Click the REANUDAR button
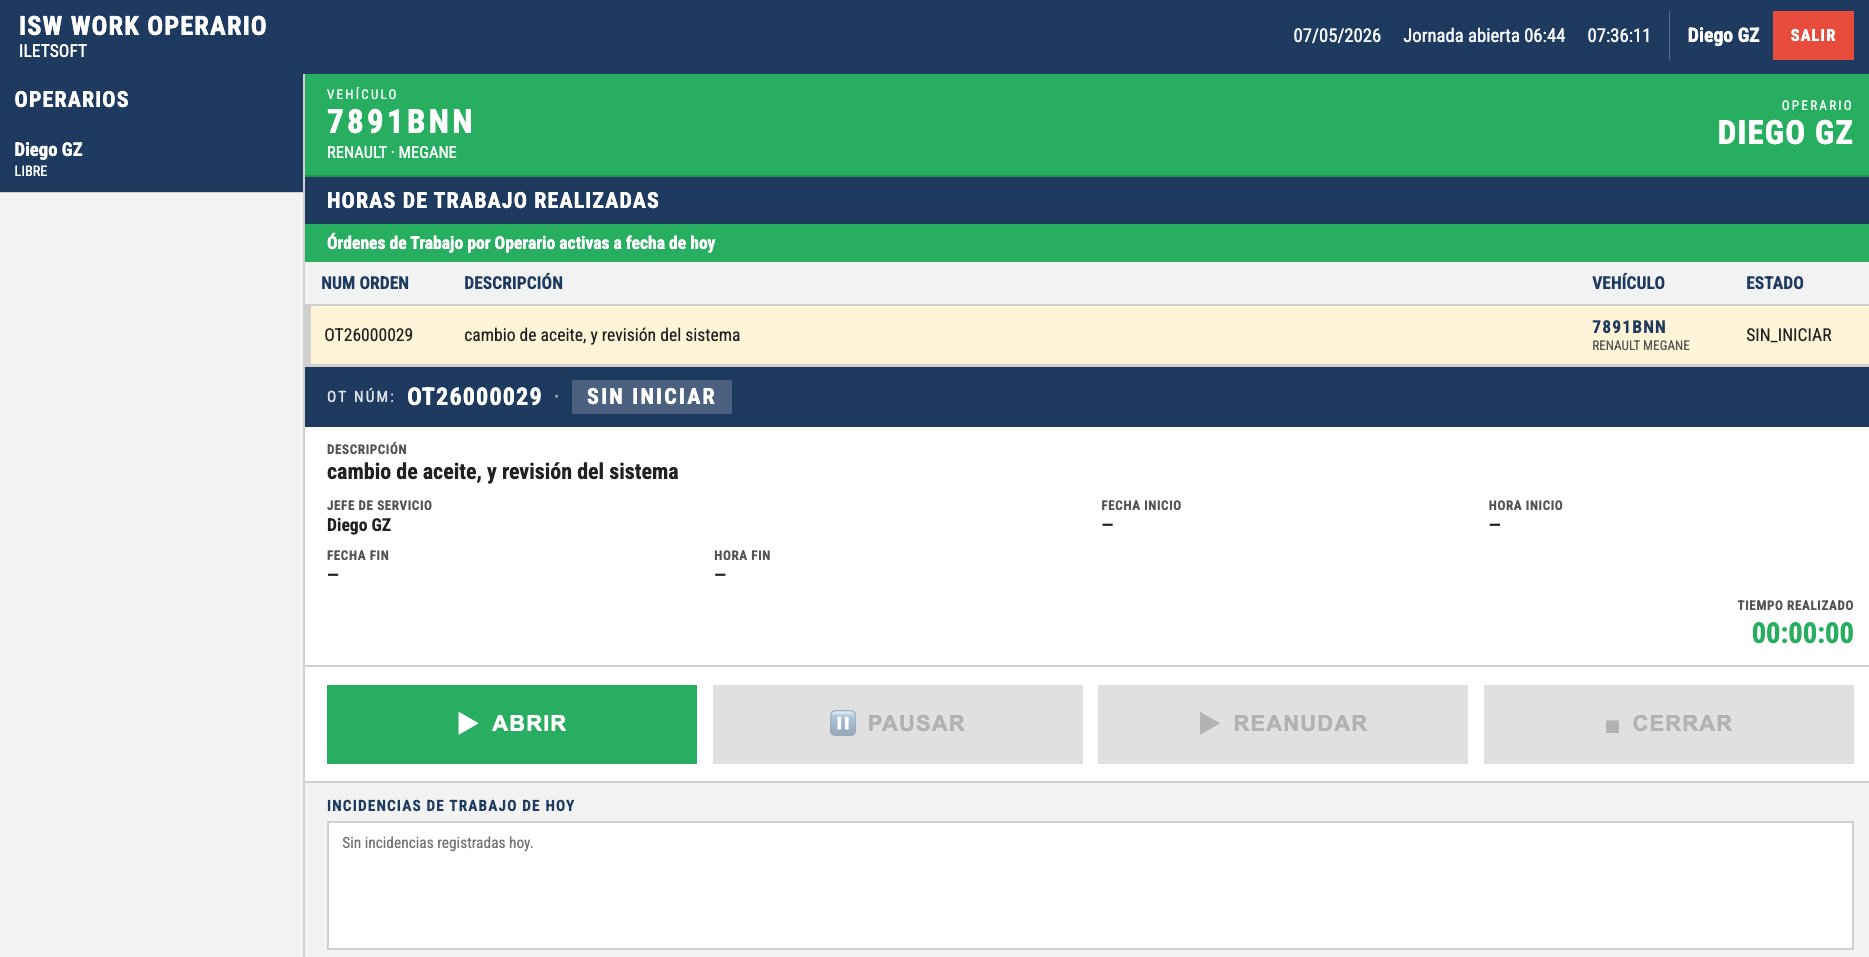This screenshot has width=1869, height=957. click(1282, 724)
